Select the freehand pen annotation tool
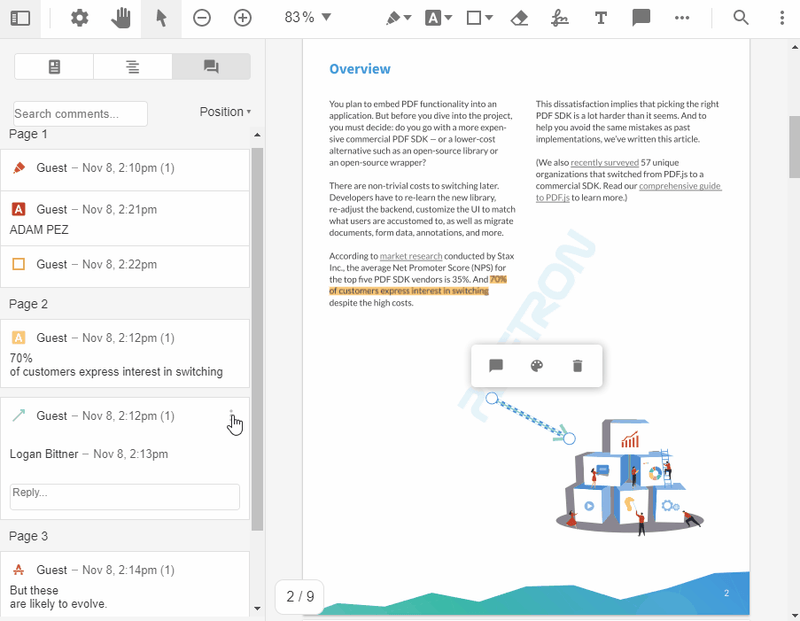800x621 pixels. tap(393, 18)
